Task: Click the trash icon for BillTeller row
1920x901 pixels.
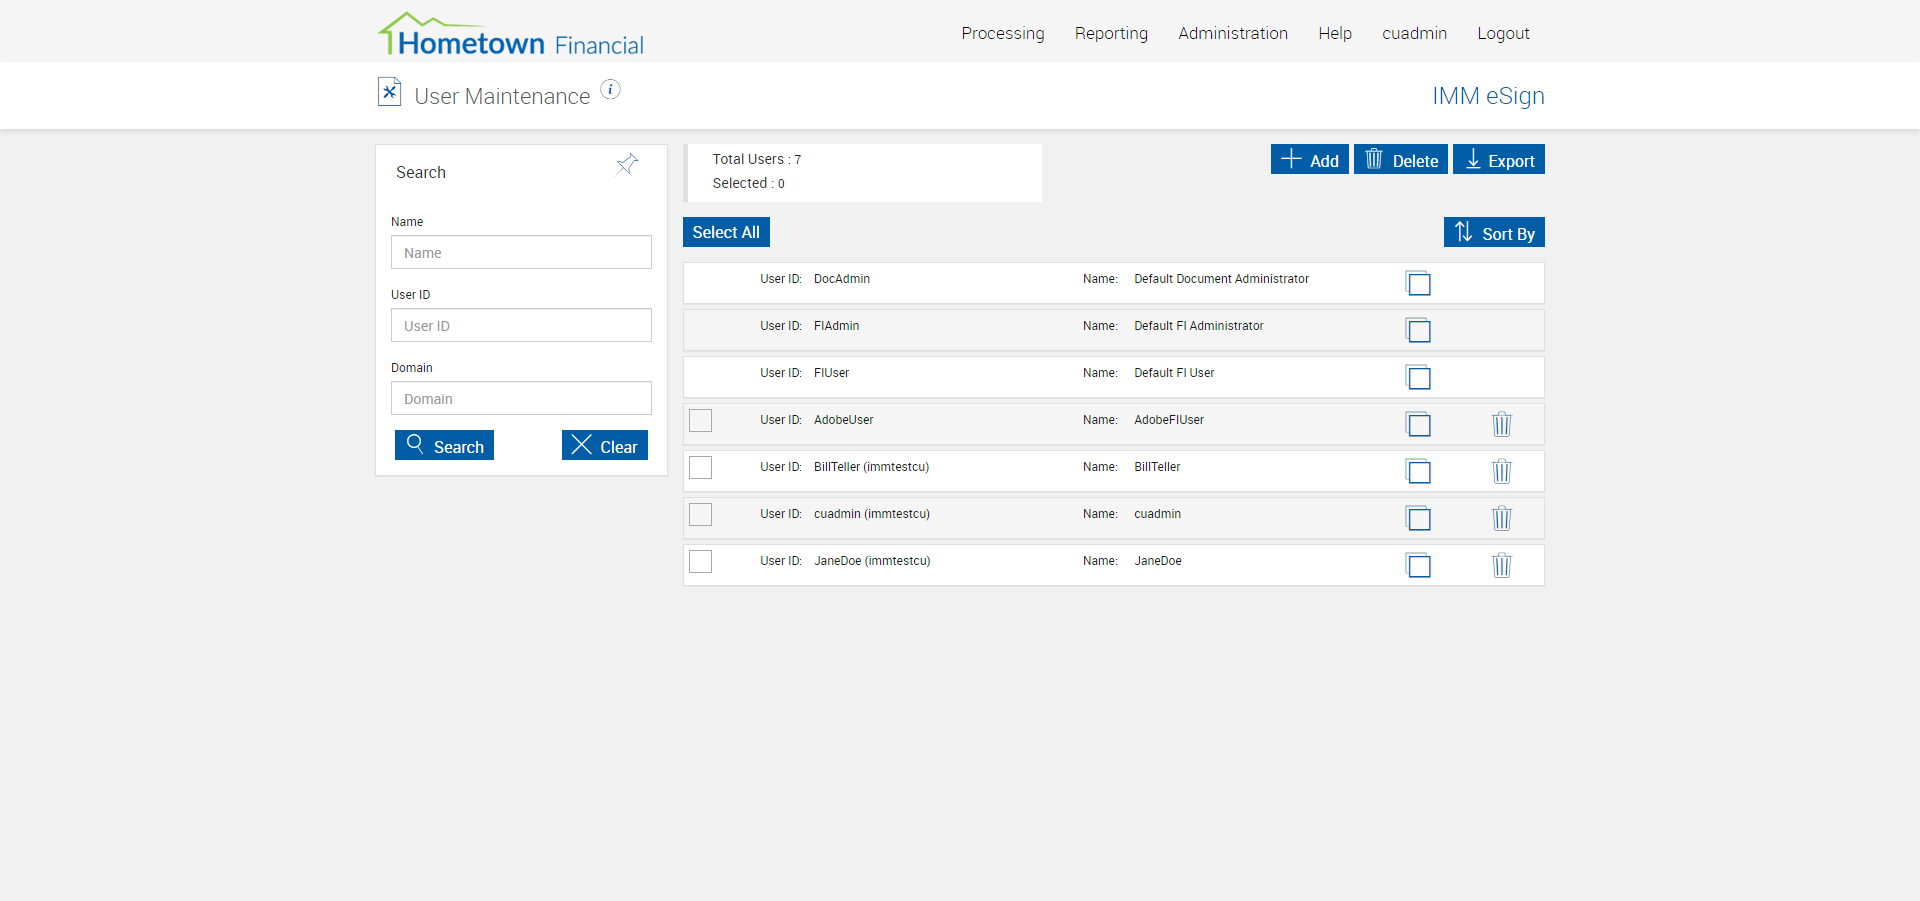Action: [x=1501, y=471]
